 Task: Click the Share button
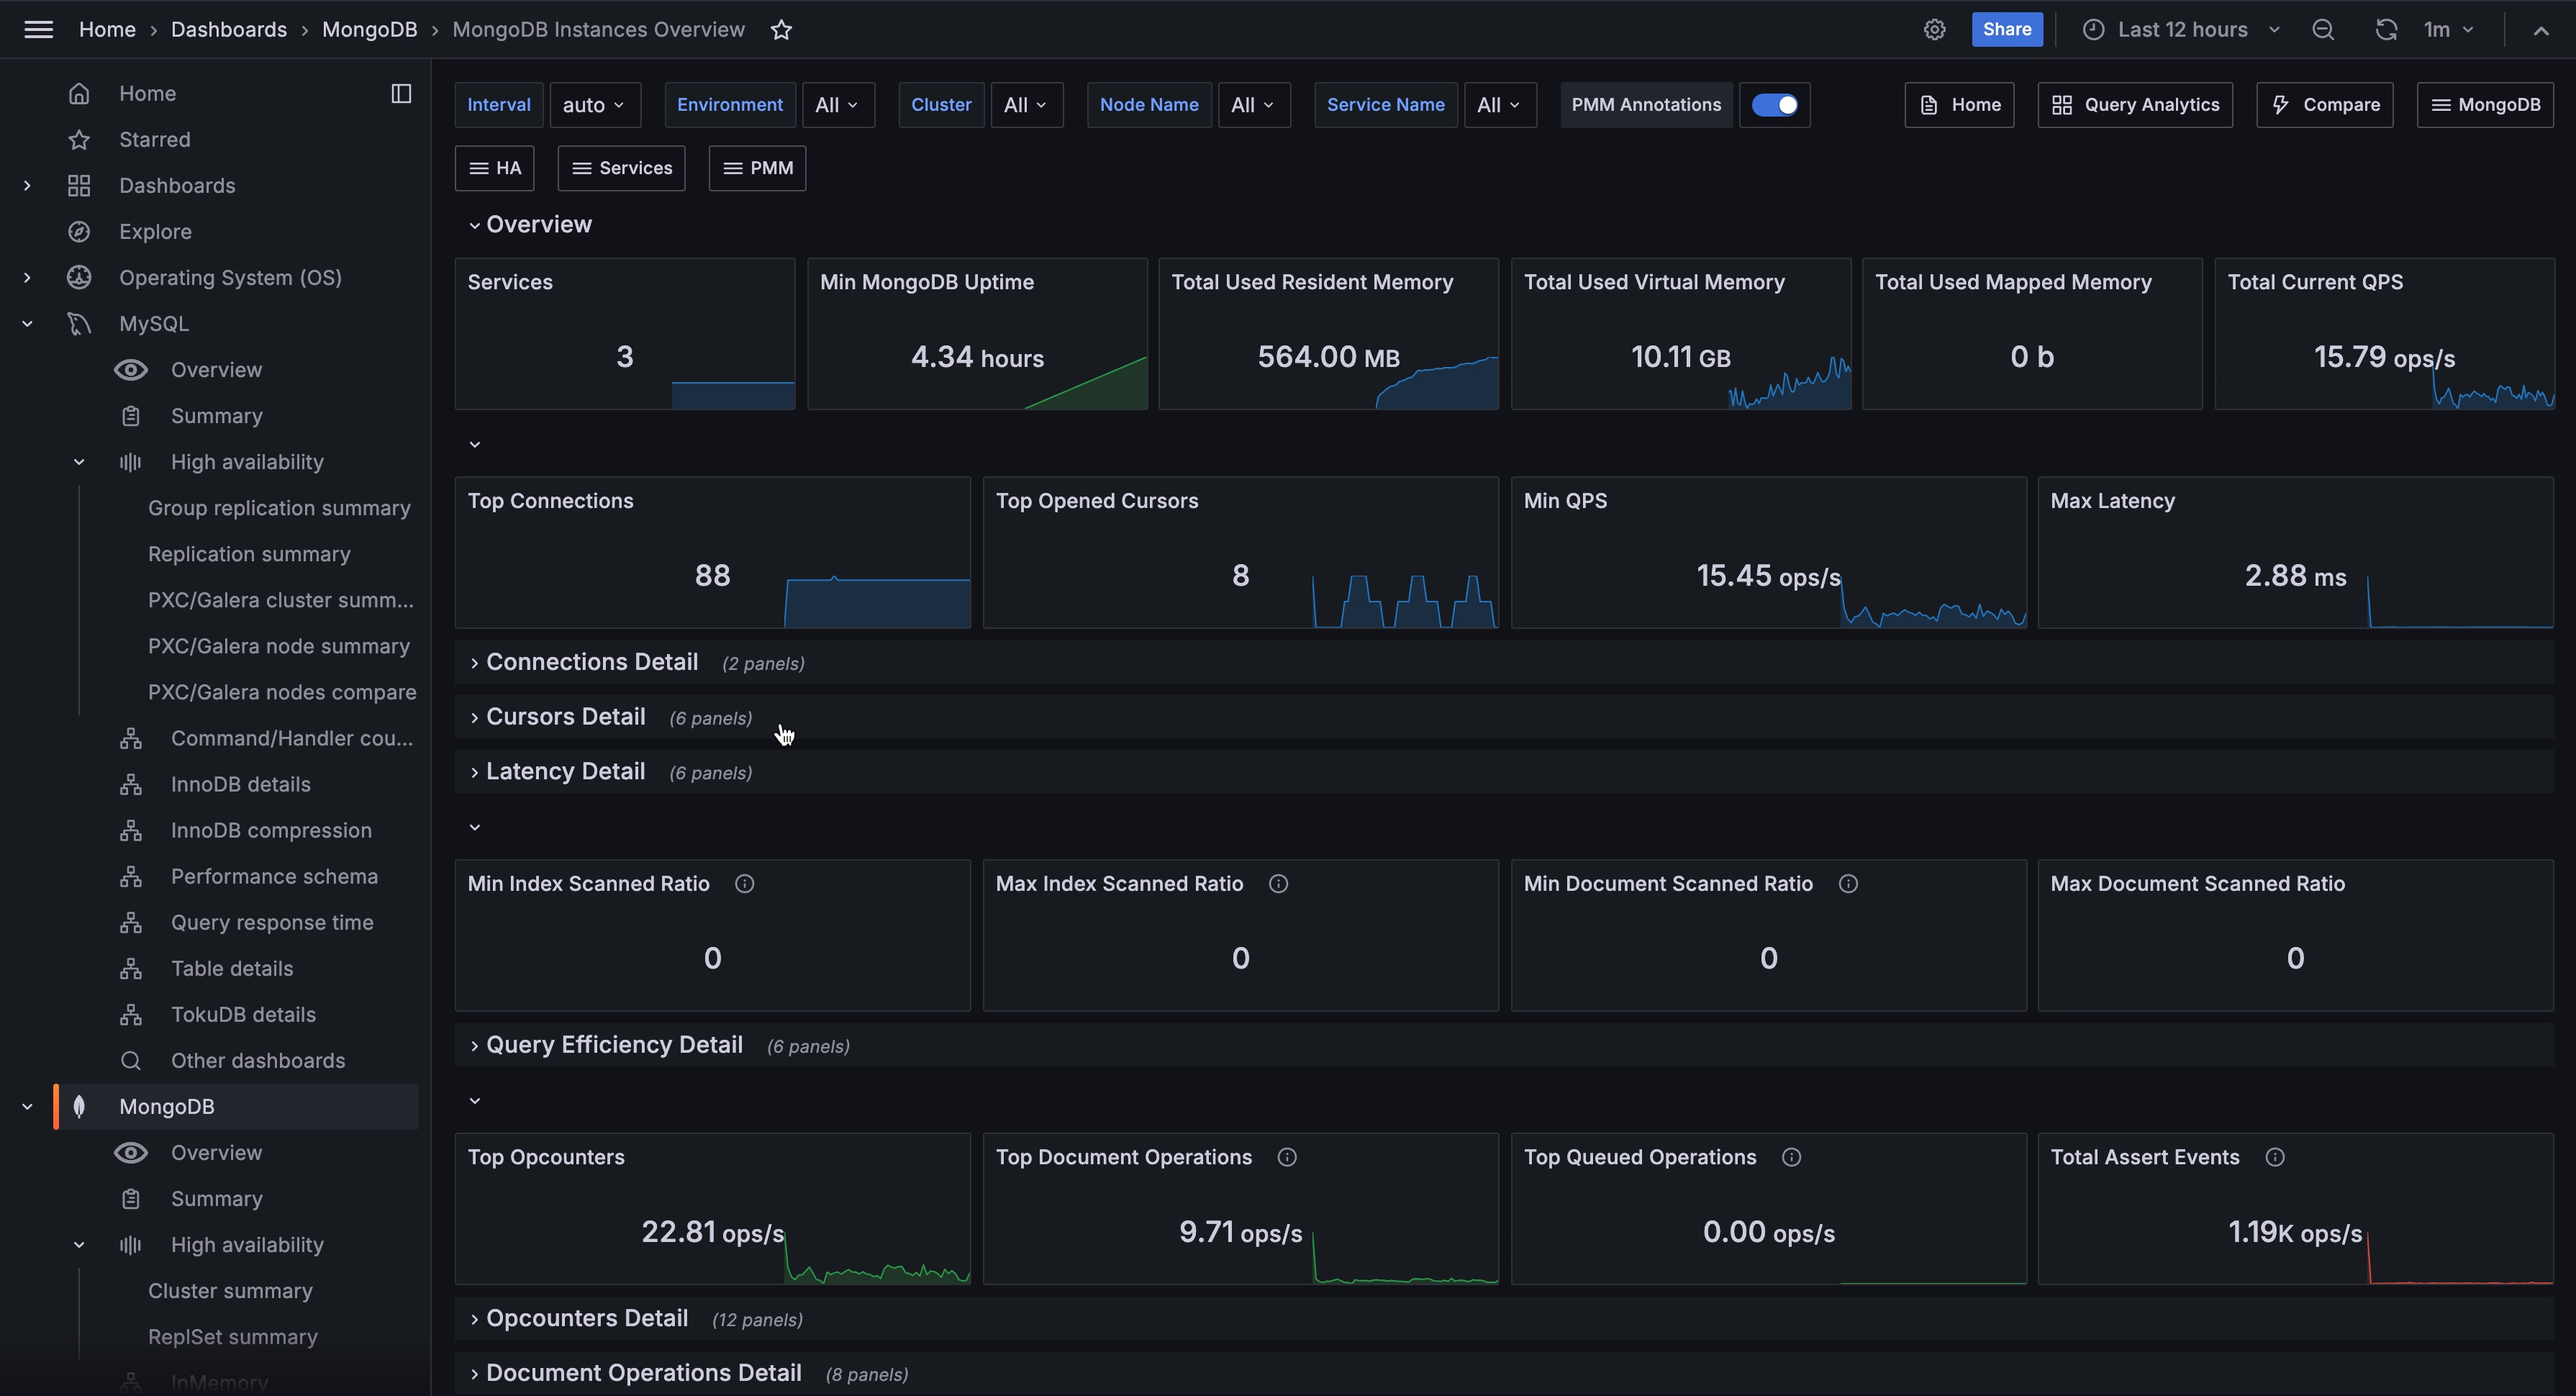click(2006, 29)
